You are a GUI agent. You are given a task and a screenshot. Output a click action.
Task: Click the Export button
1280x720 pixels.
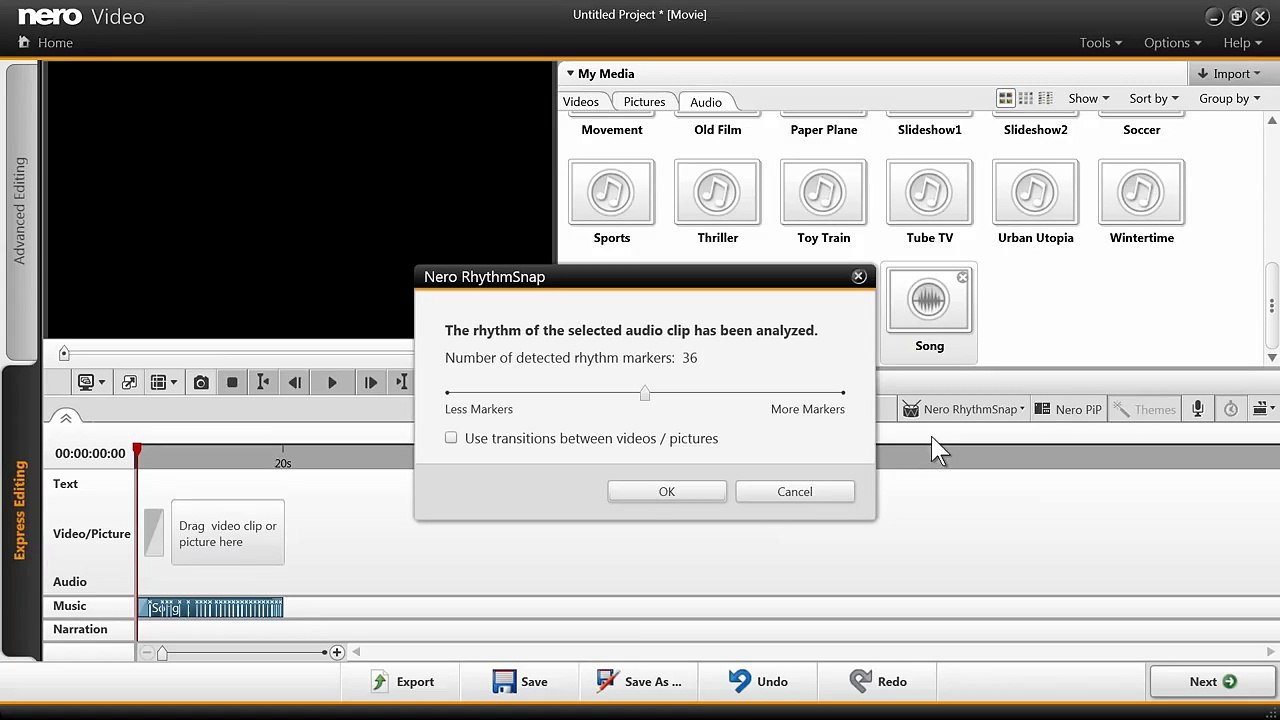[x=402, y=682]
